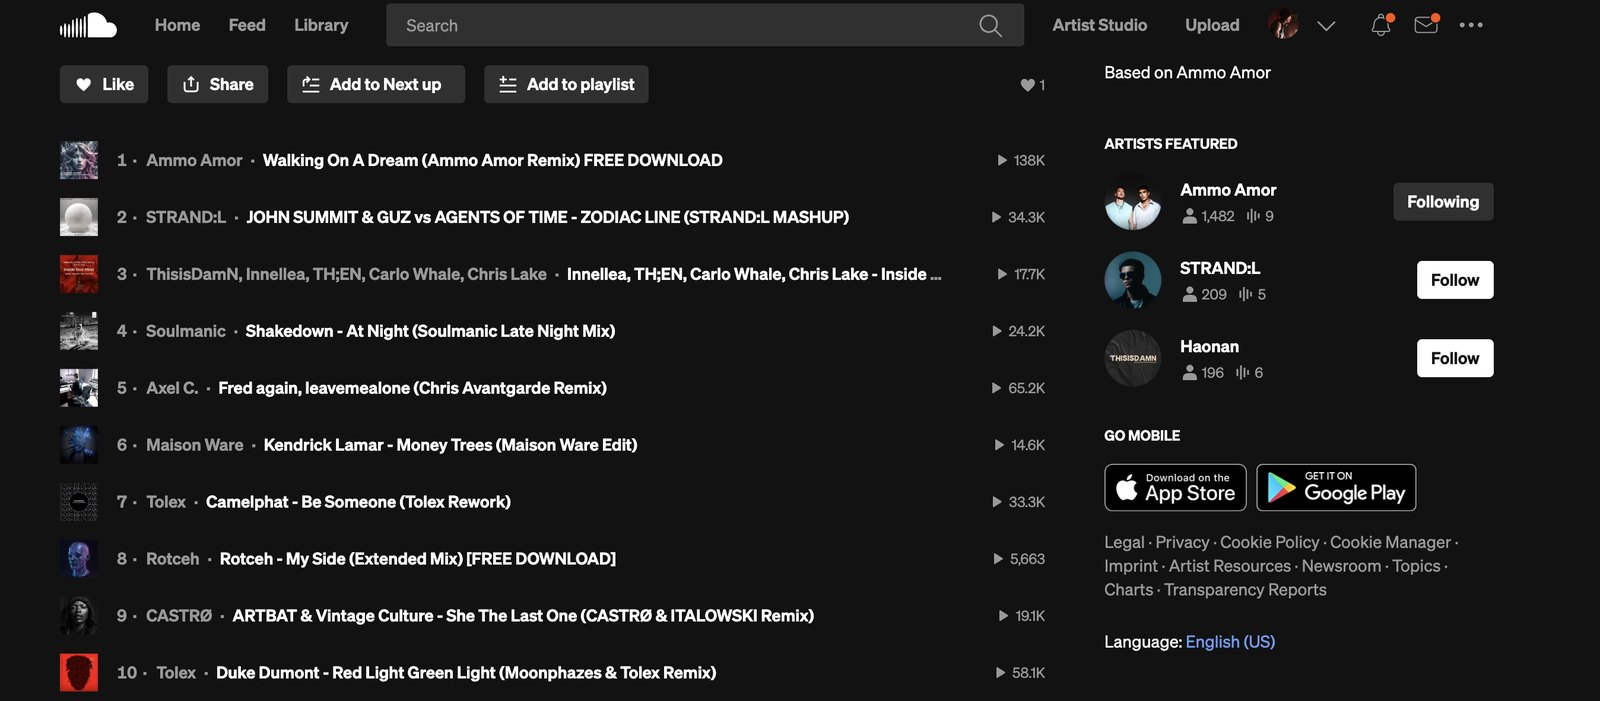This screenshot has width=1600, height=701.
Task: Open Walking On A Dream track artwork
Action: (79, 160)
